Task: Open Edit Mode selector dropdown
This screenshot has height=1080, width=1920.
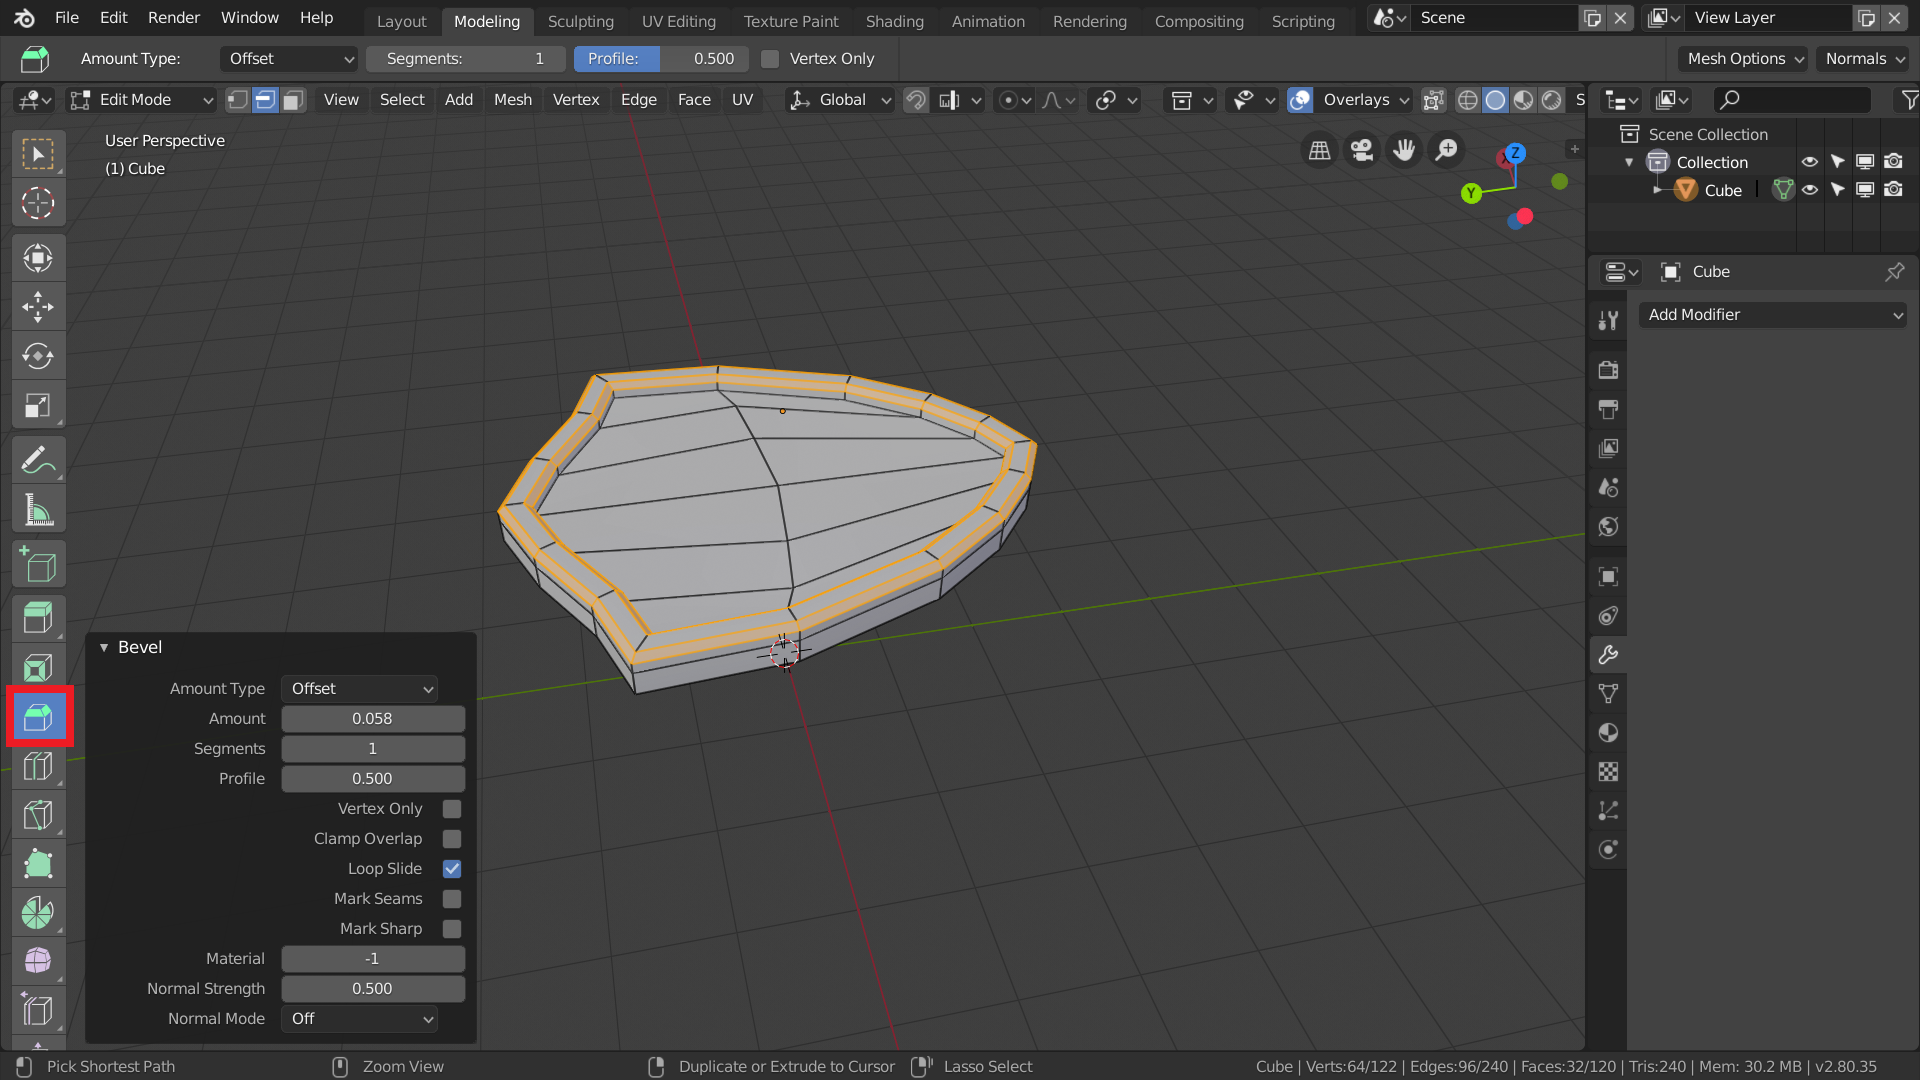Action: 141,100
